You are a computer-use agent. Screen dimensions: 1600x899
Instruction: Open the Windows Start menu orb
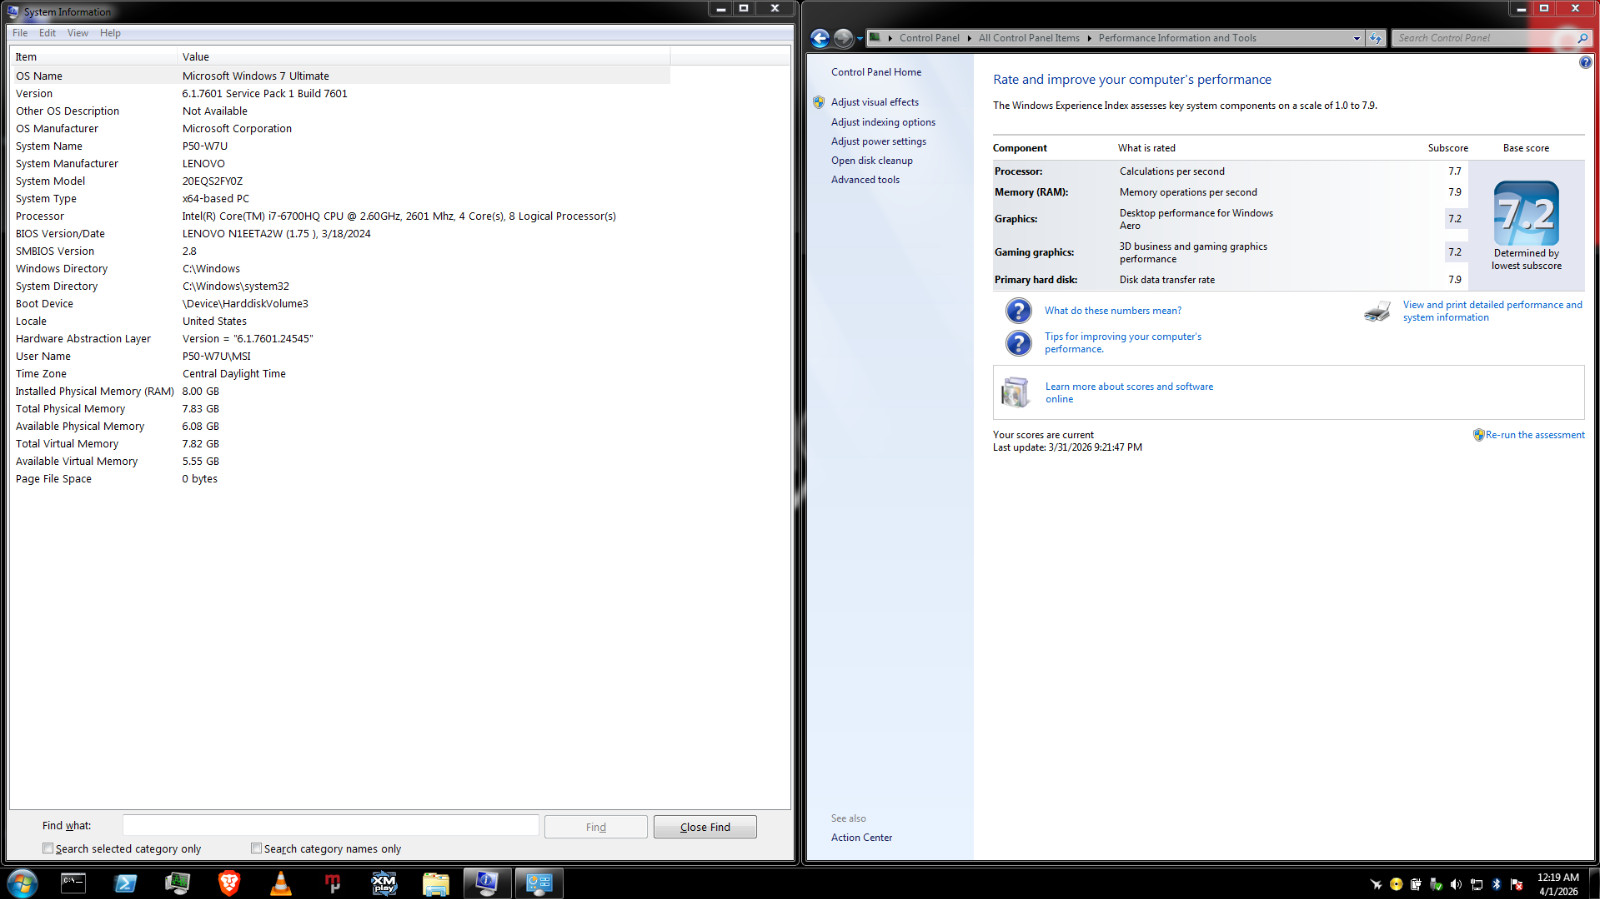coord(22,883)
